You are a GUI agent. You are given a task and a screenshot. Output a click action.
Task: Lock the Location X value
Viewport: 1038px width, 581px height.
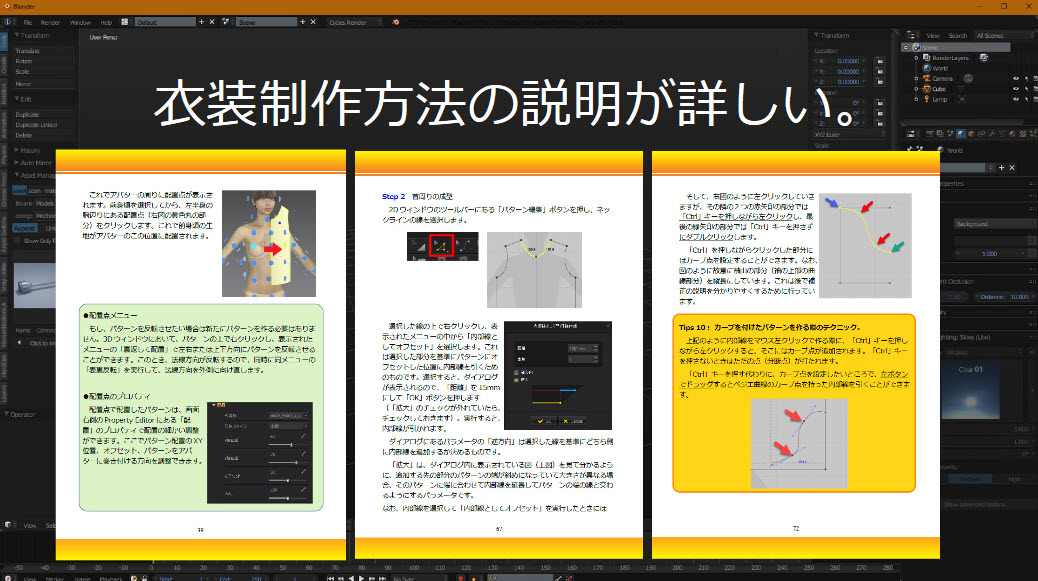click(x=880, y=61)
